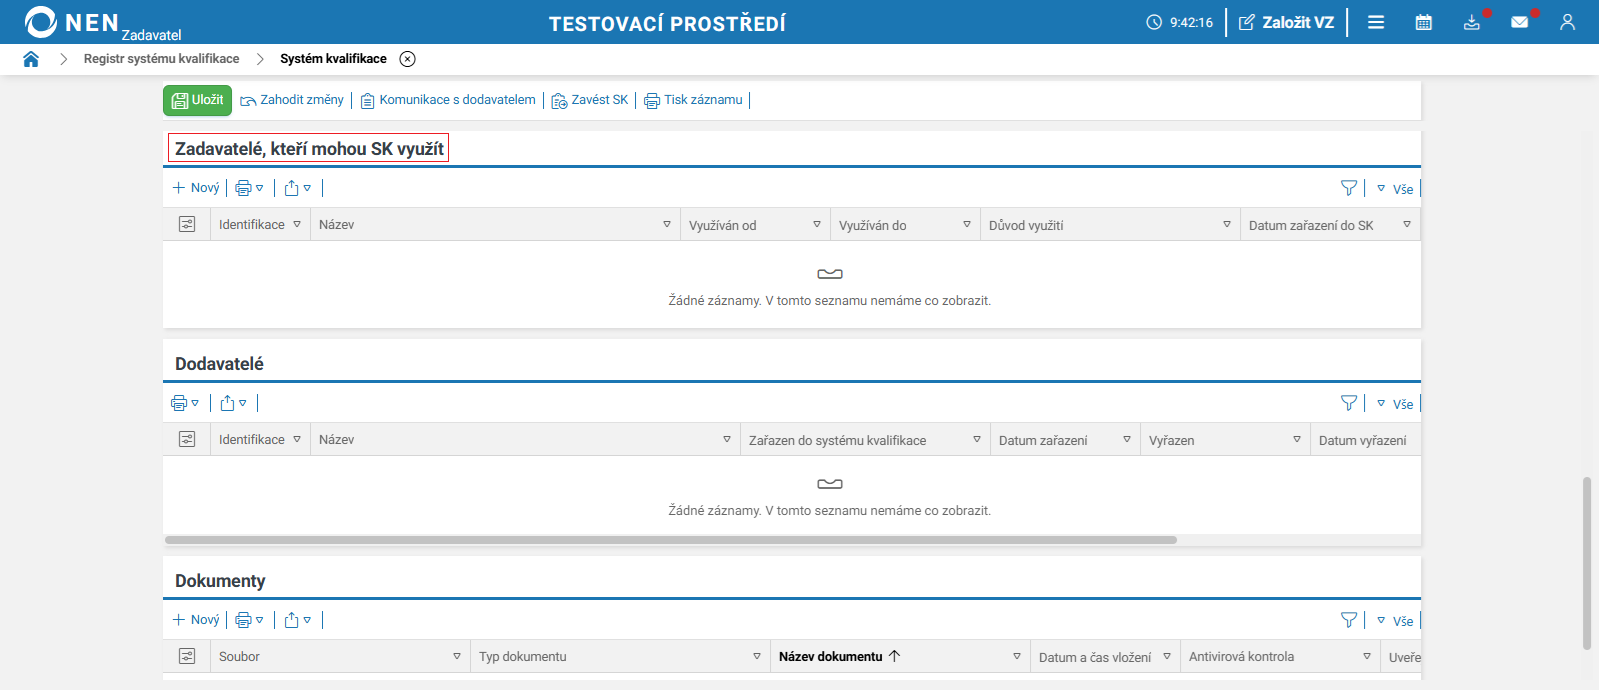The width and height of the screenshot is (1599, 690).
Task: Open the calendar icon in header
Action: click(x=1424, y=22)
